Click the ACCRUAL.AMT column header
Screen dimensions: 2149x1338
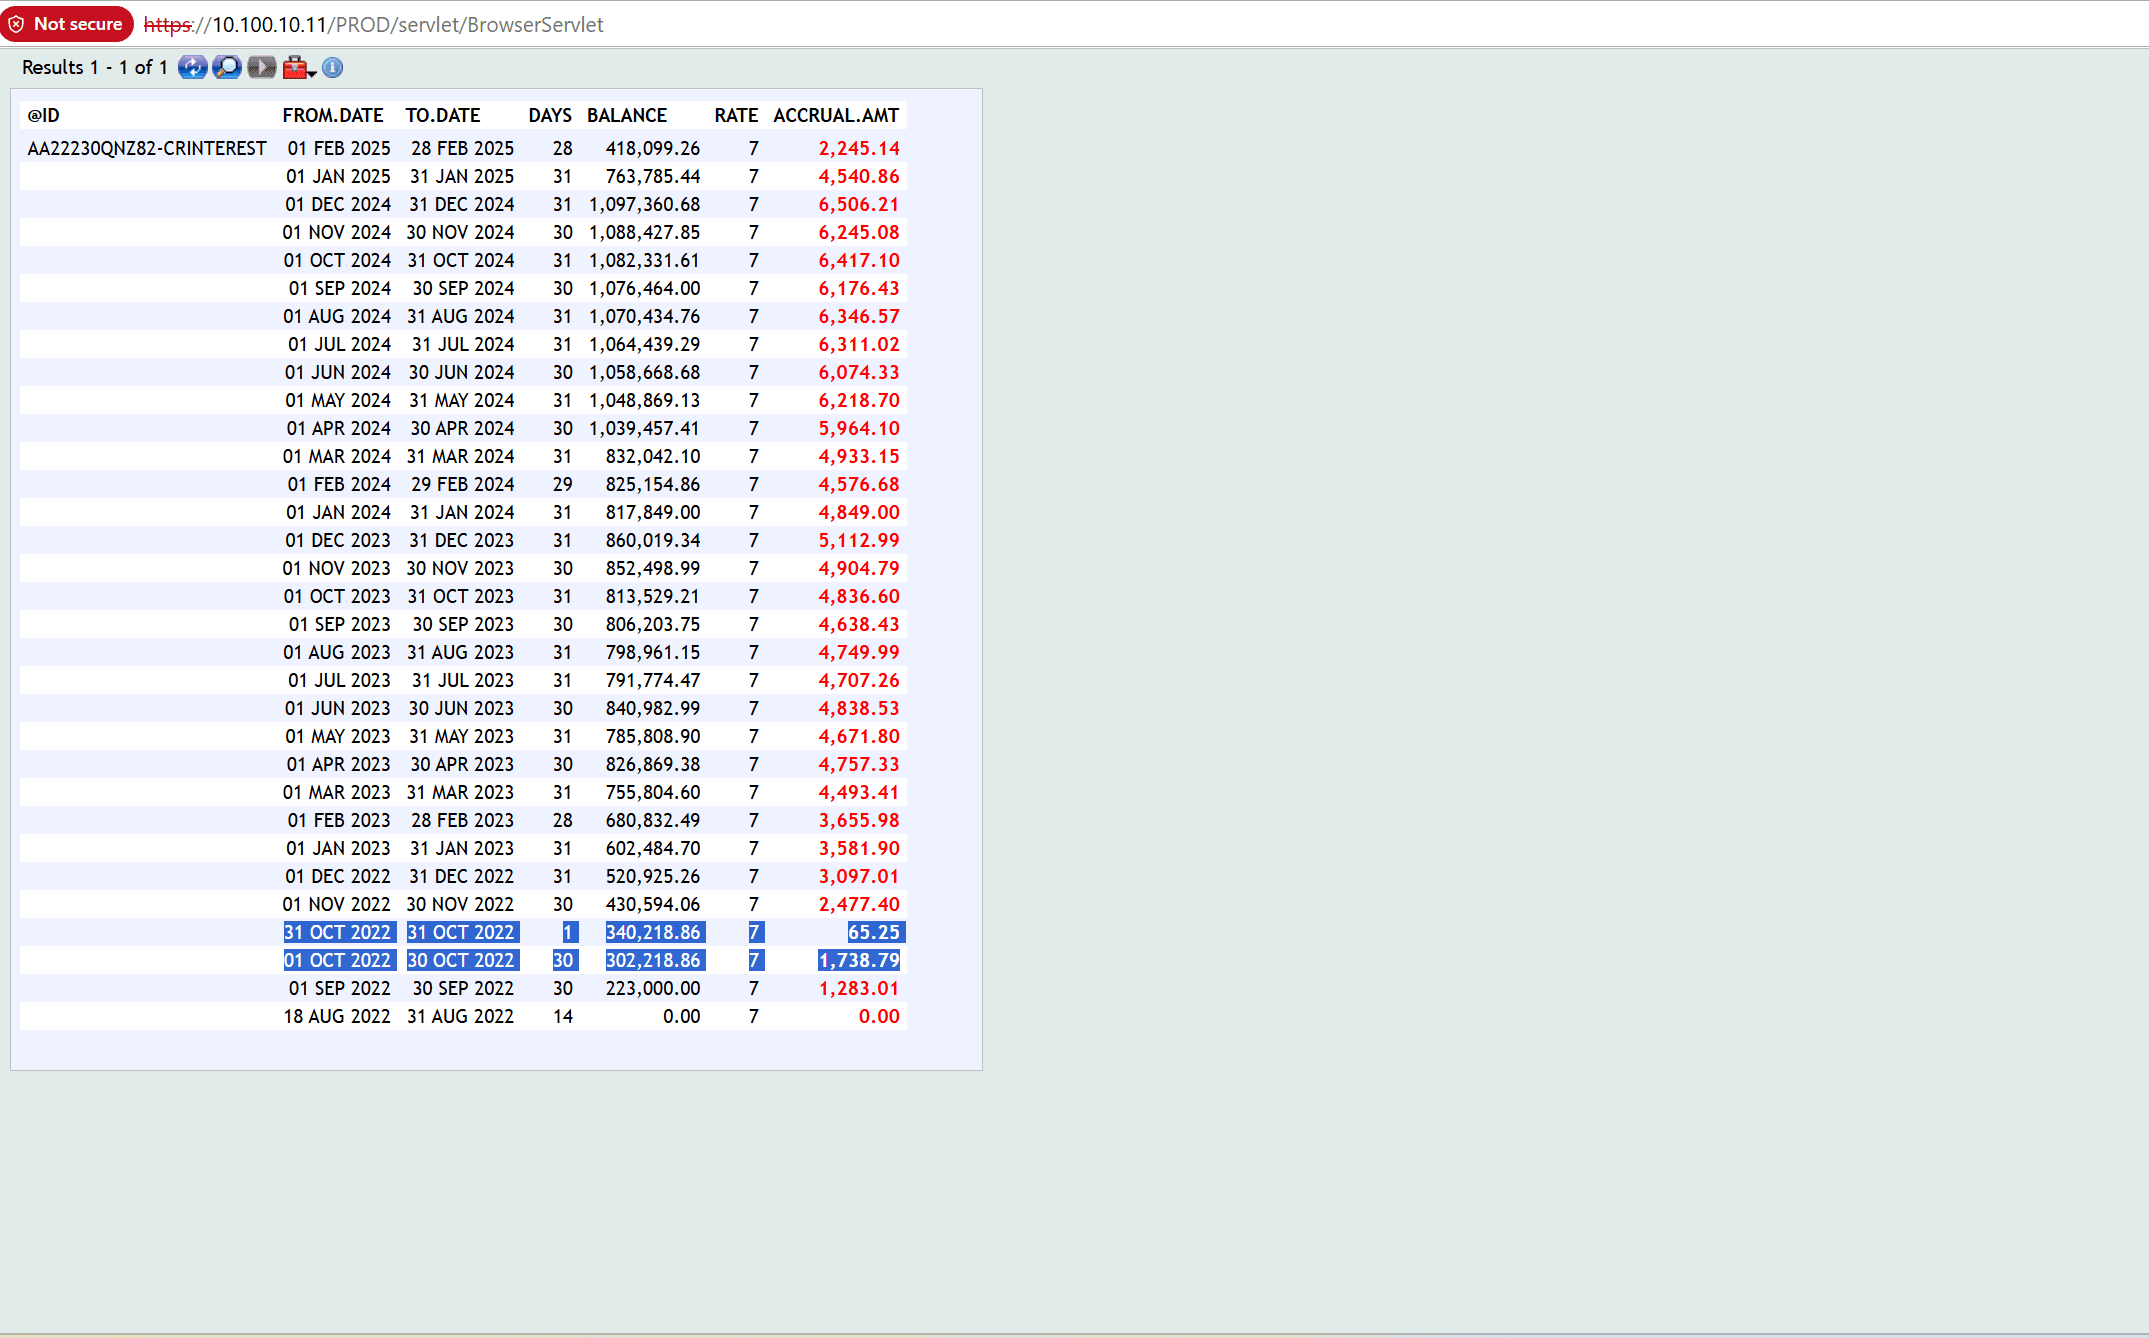pyautogui.click(x=835, y=115)
